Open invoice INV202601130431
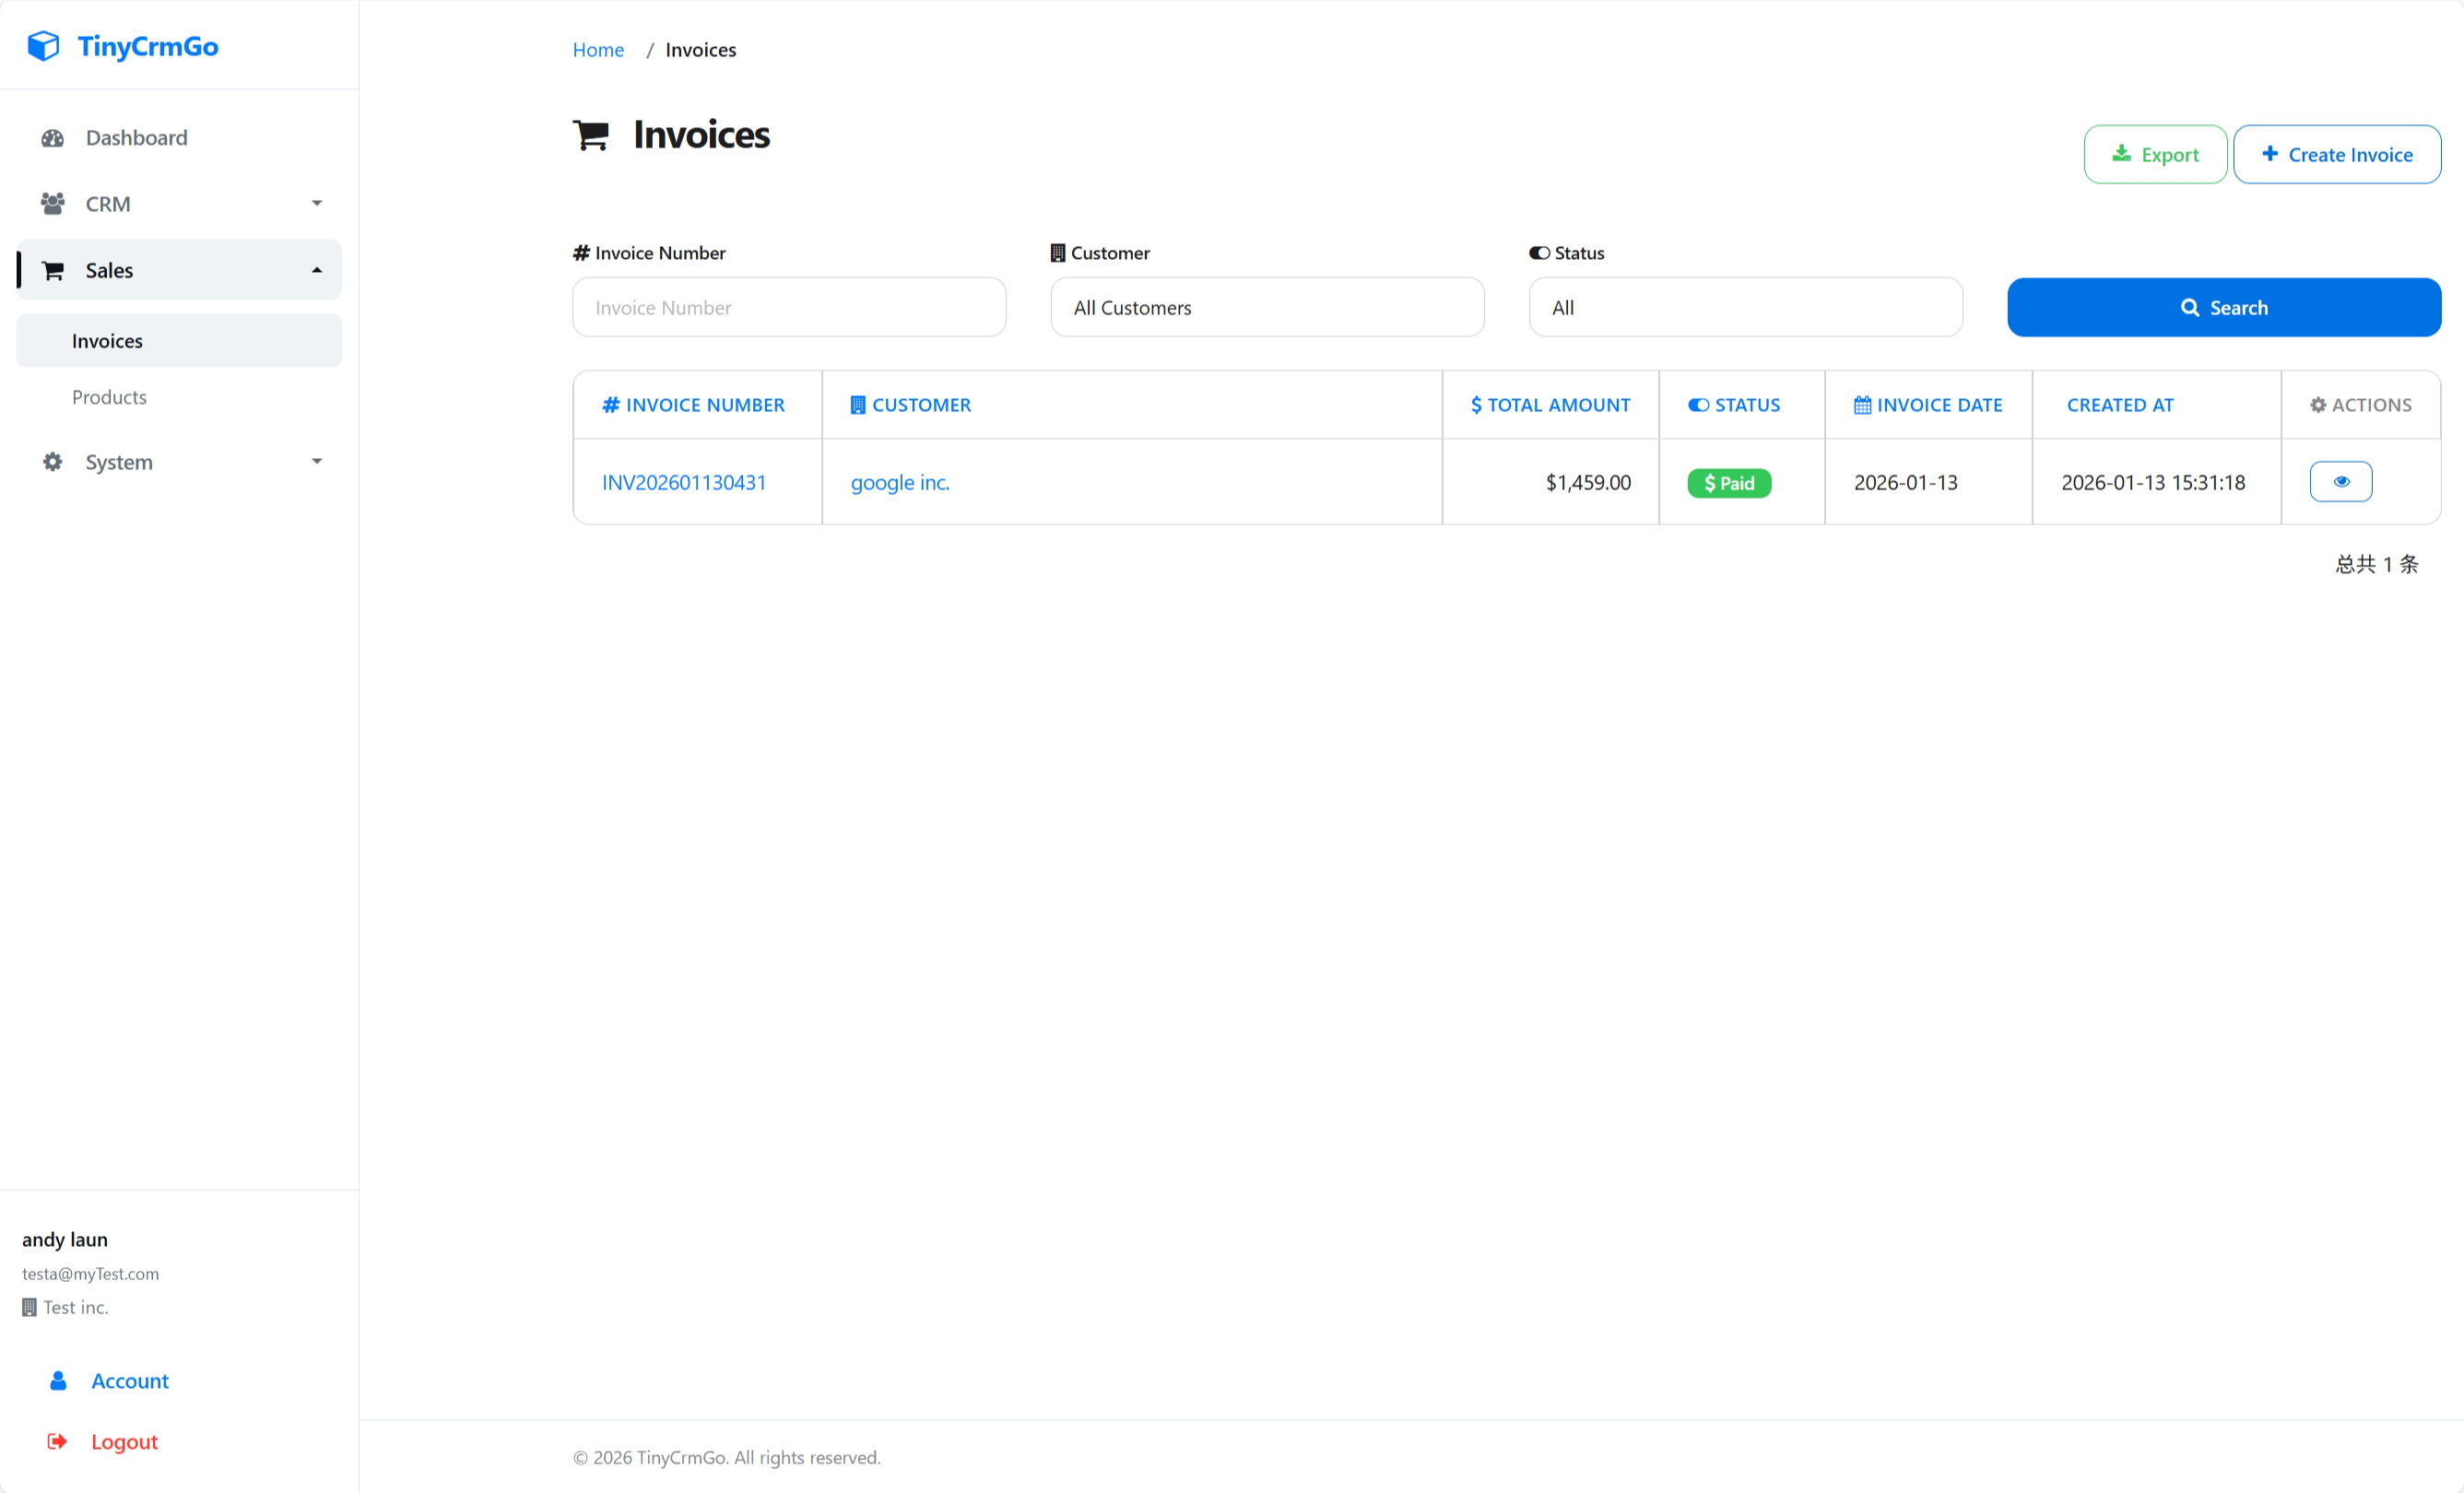 [683, 481]
